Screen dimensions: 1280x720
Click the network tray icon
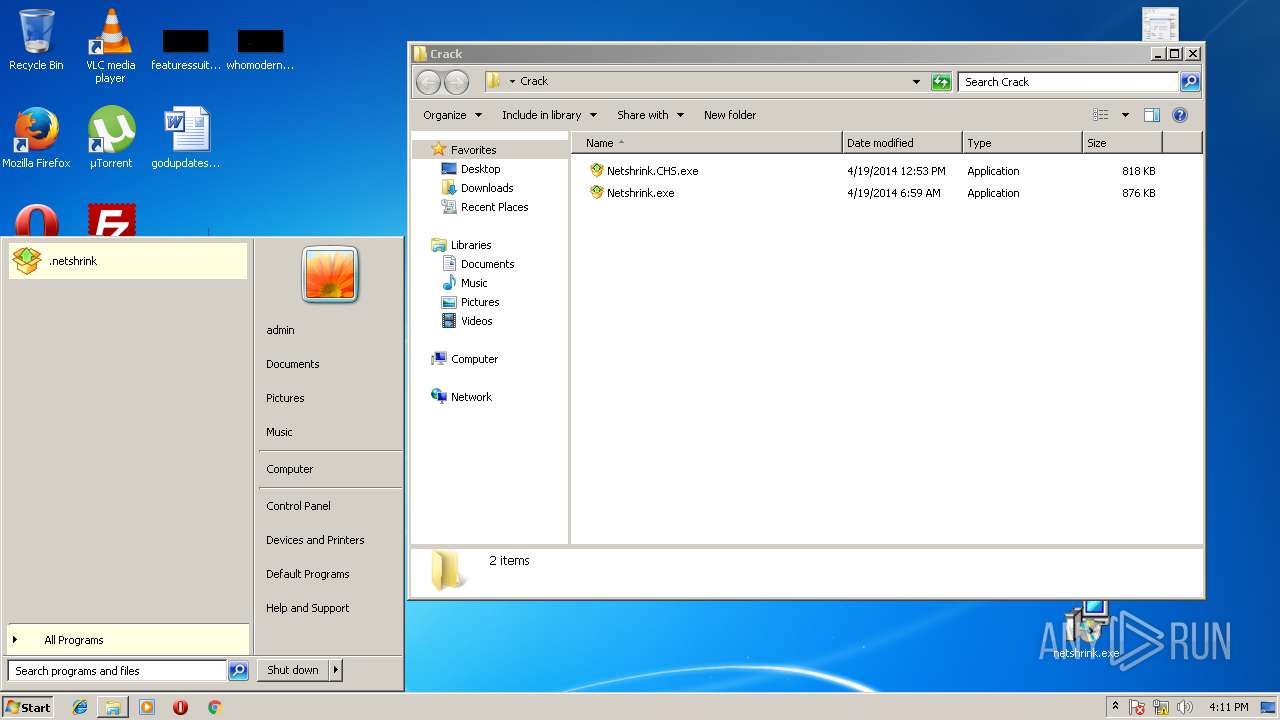(1161, 707)
